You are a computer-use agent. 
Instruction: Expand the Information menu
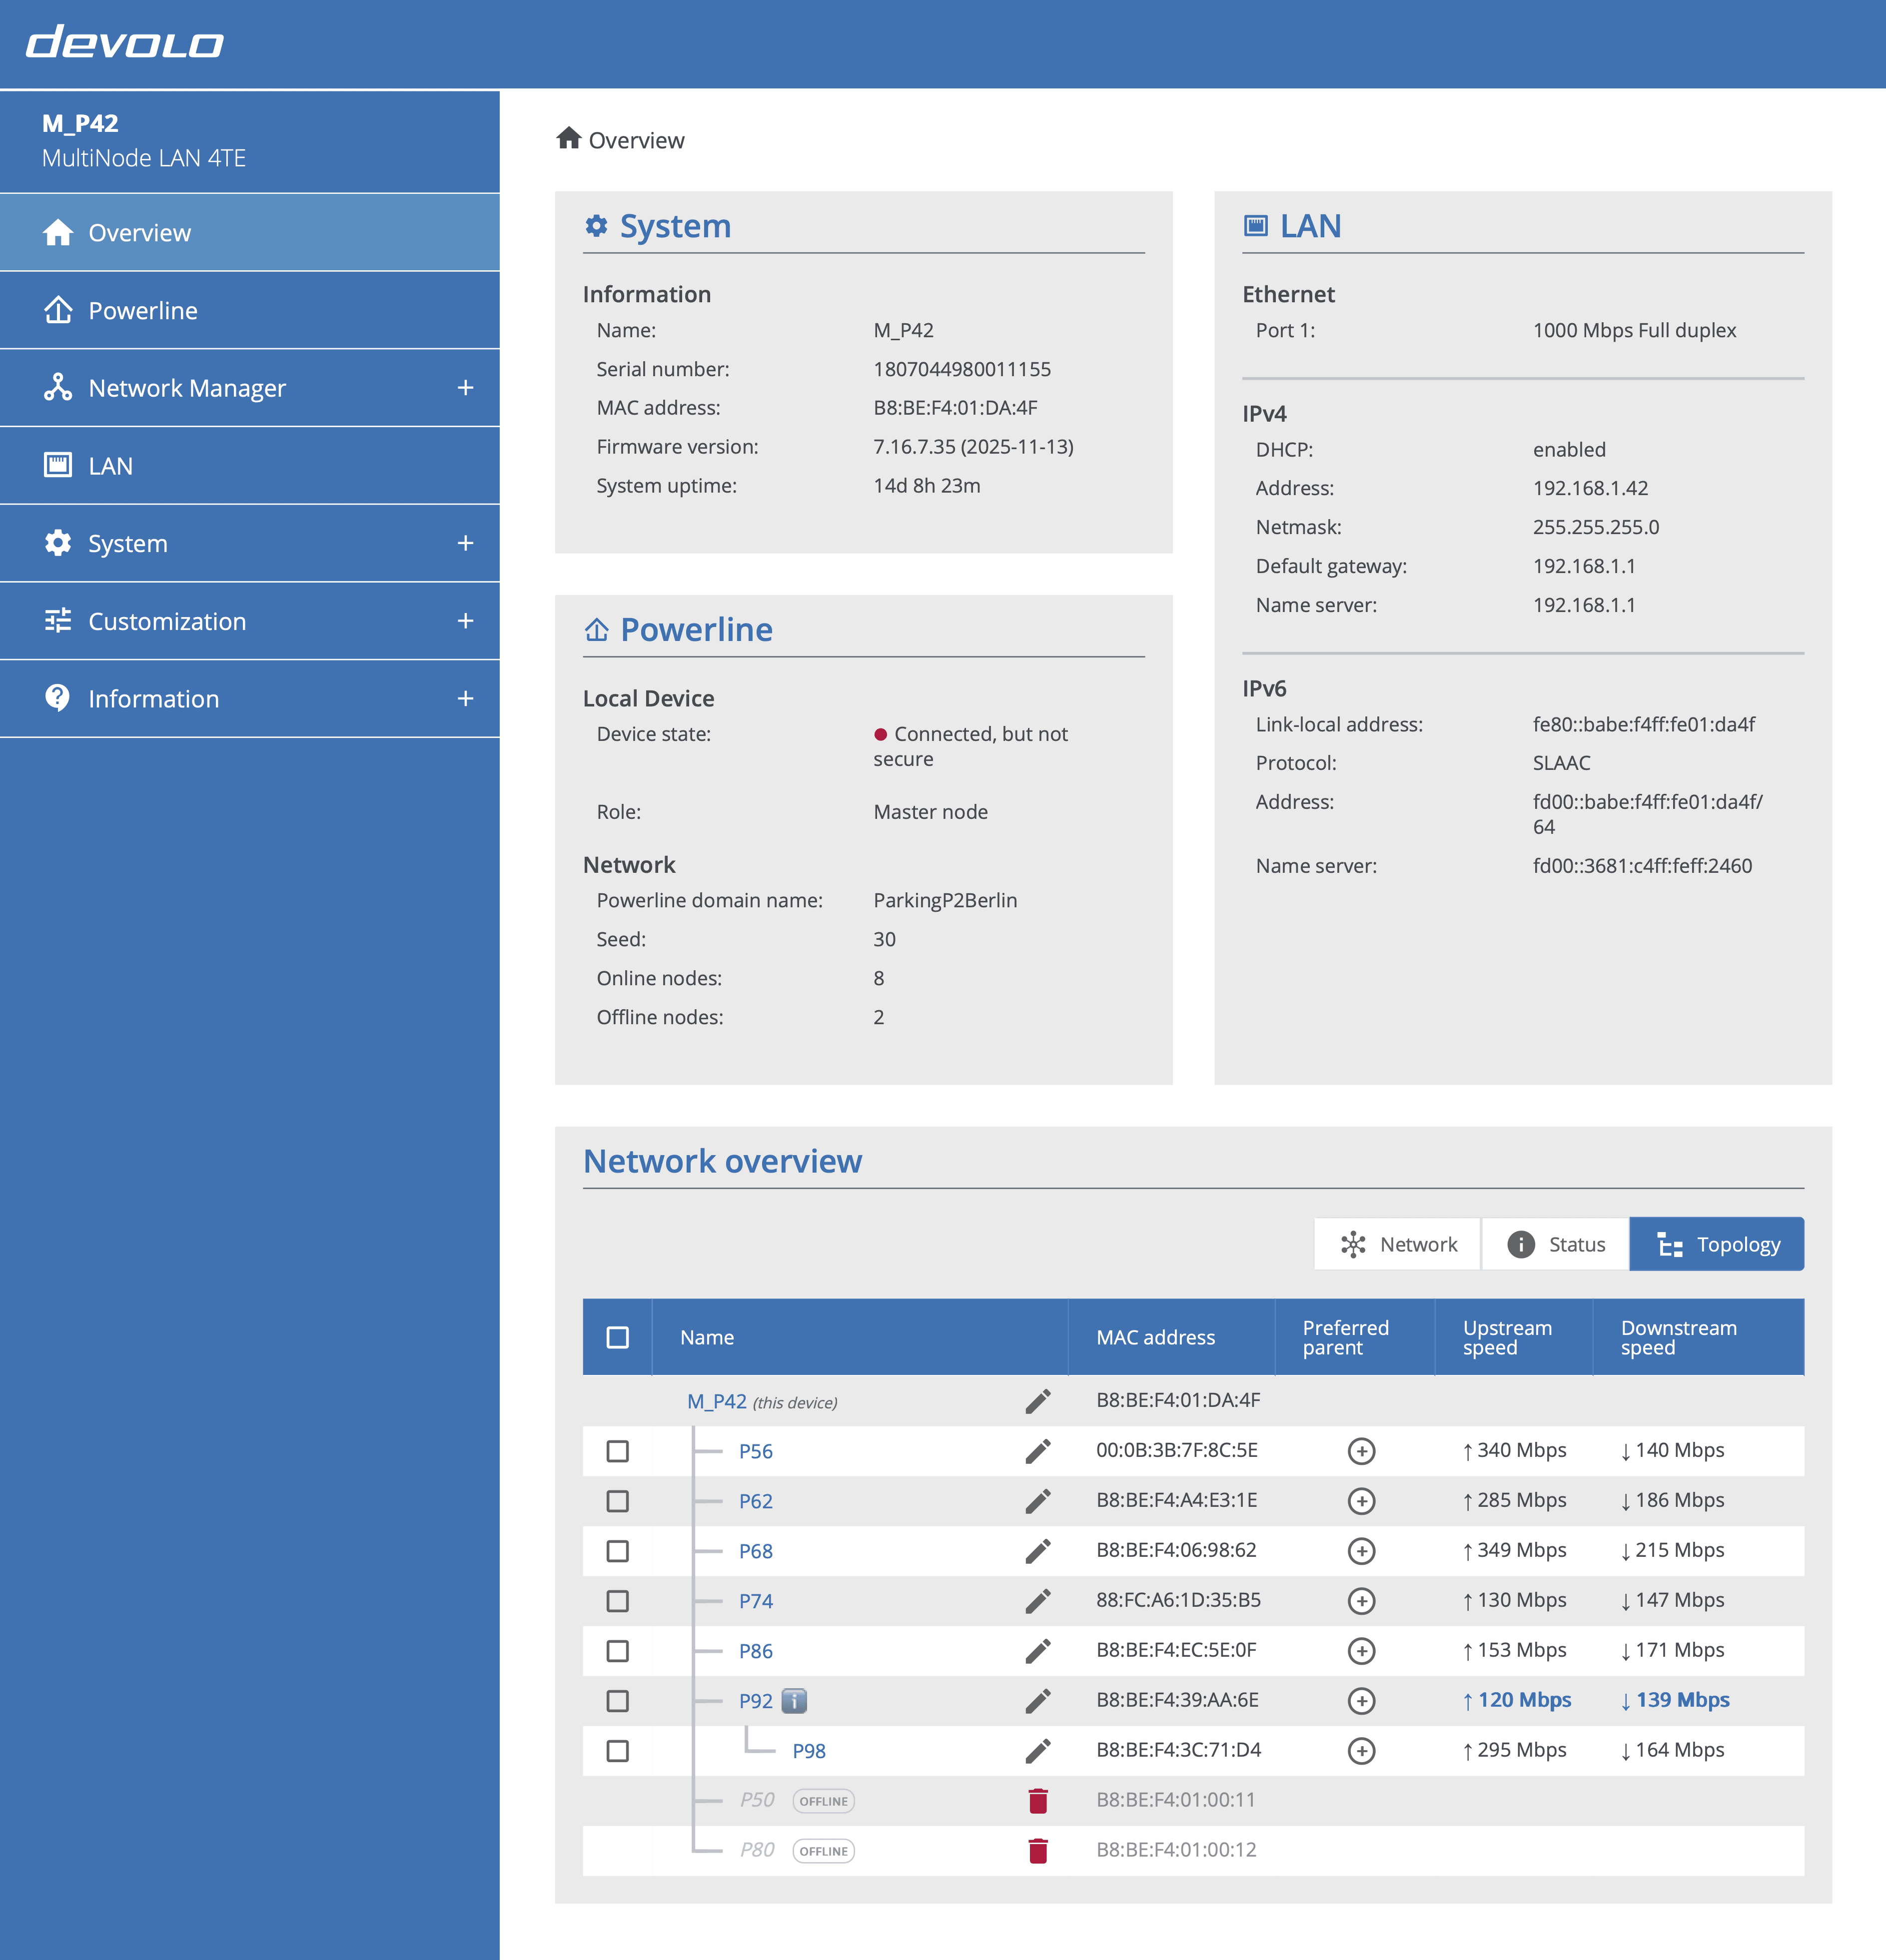[x=465, y=698]
